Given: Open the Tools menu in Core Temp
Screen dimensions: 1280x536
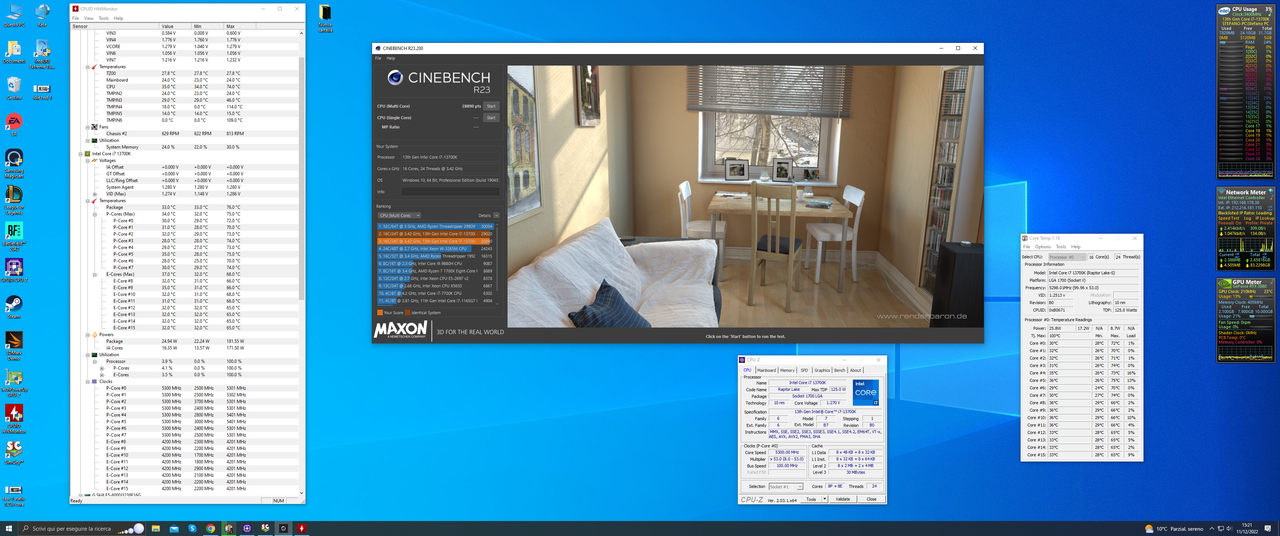Looking at the screenshot, I should [x=1062, y=246].
